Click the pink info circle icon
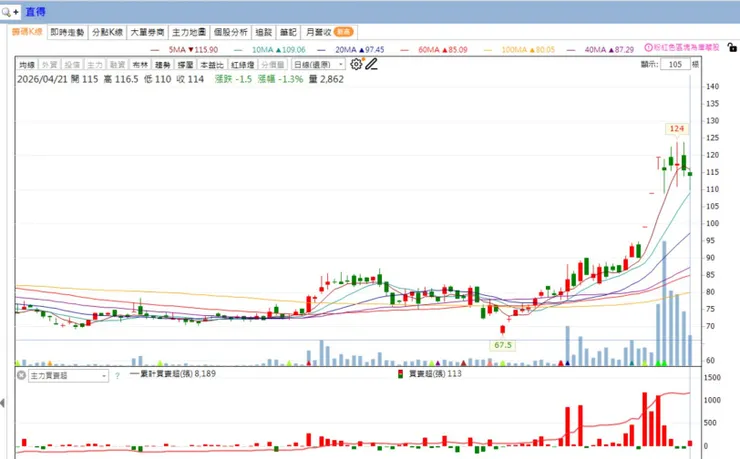Screen dimensions: 740x459 [648, 48]
